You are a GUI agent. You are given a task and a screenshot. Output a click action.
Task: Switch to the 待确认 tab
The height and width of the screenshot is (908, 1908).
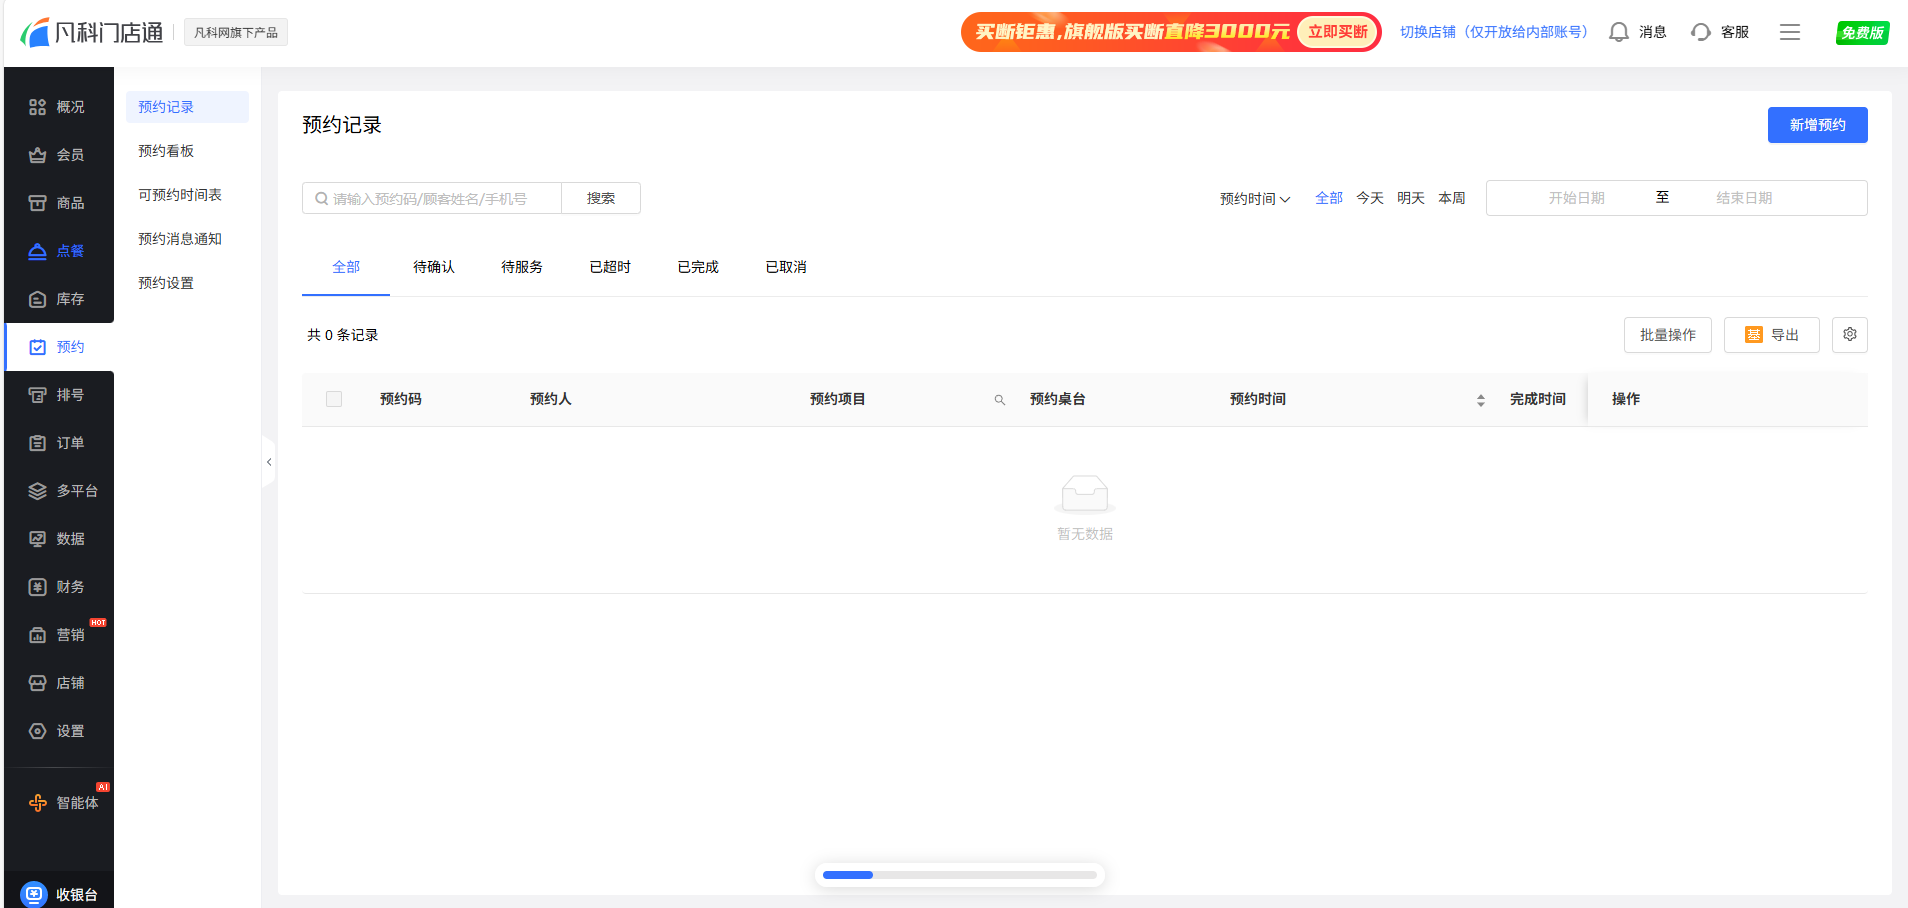coord(433,267)
